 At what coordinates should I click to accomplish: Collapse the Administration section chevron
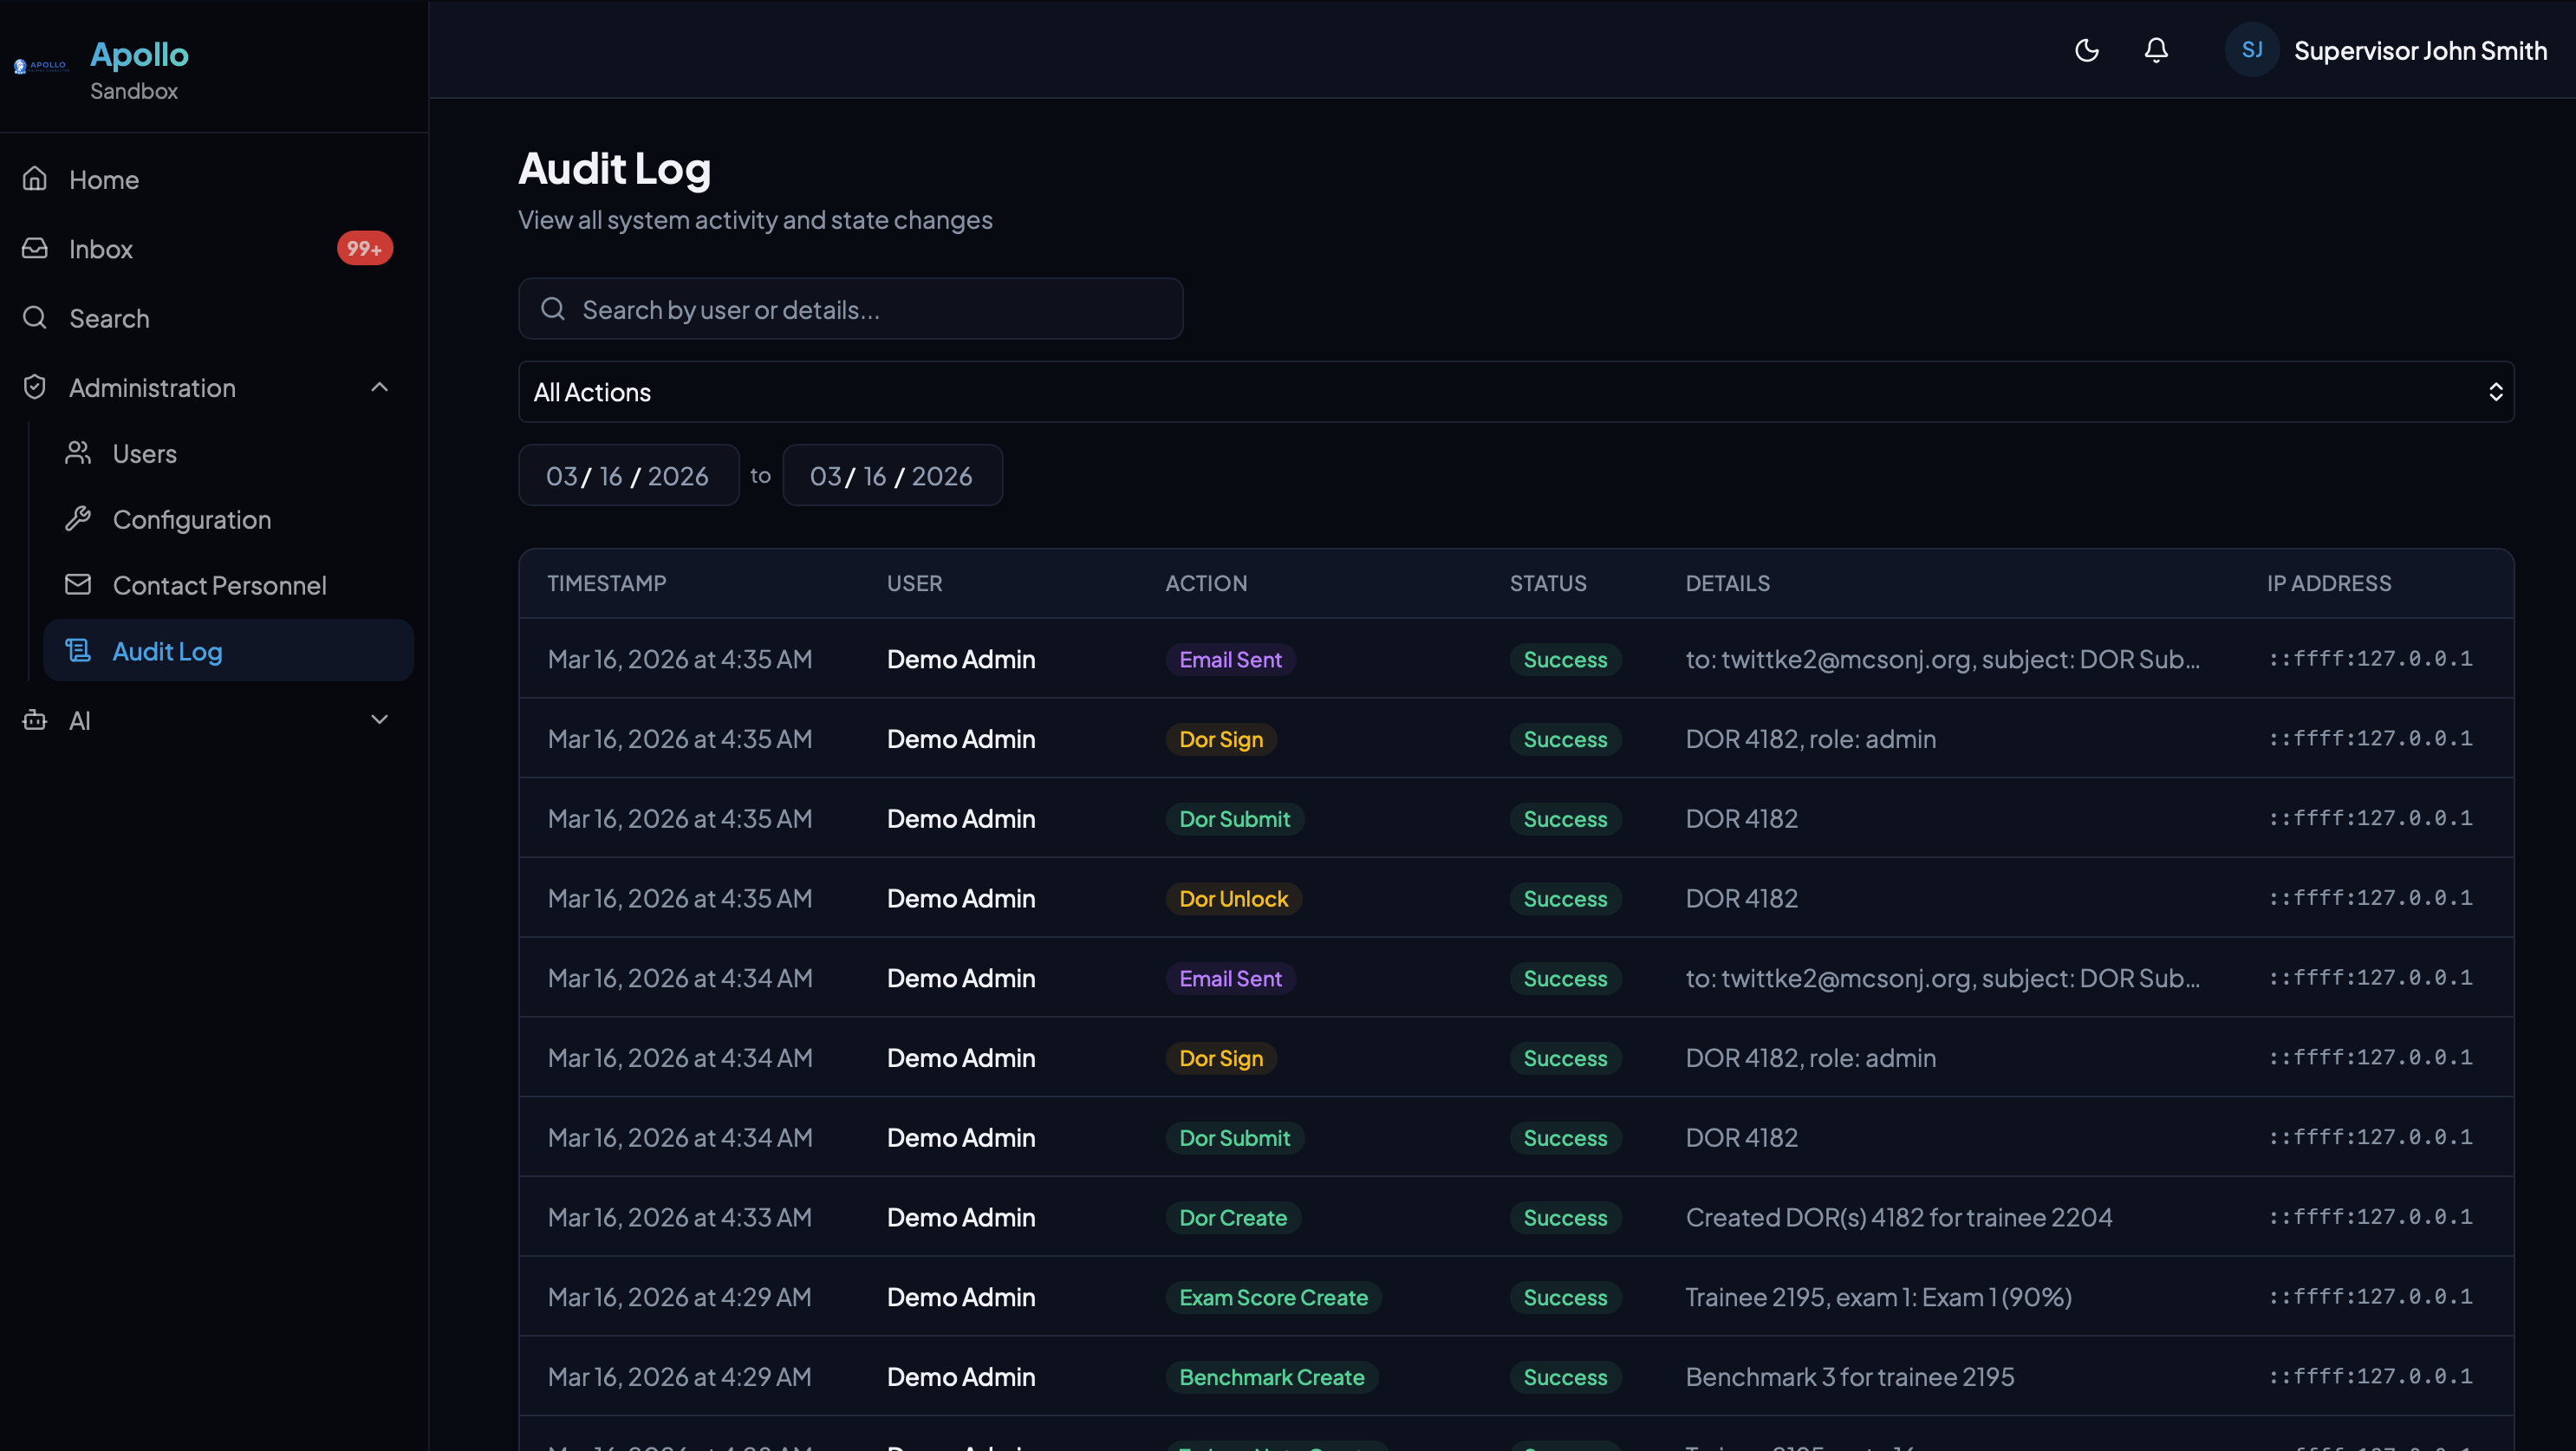pyautogui.click(x=379, y=387)
